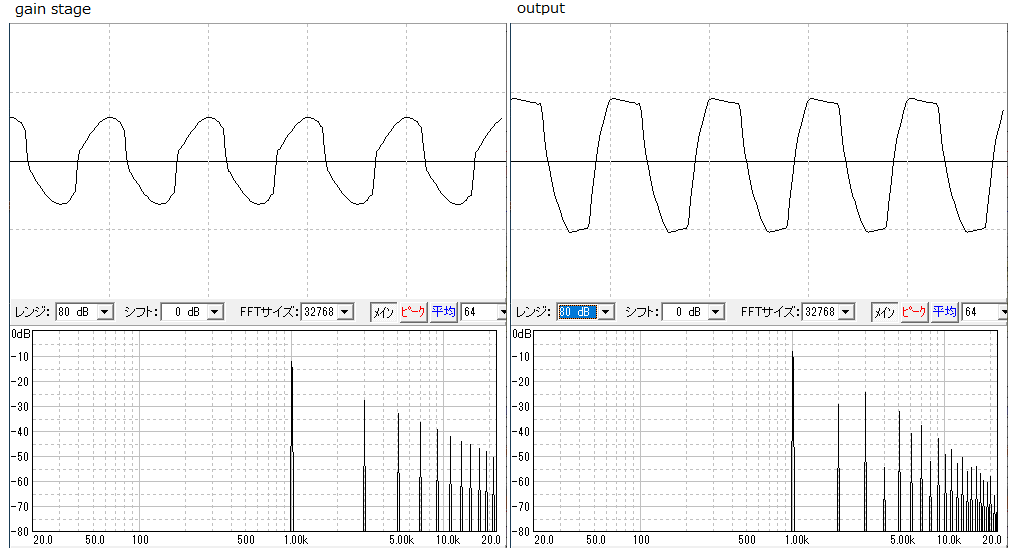1020x560 pixels.
Task: Toggle the red ピーク button in output panel
Action: (x=913, y=312)
